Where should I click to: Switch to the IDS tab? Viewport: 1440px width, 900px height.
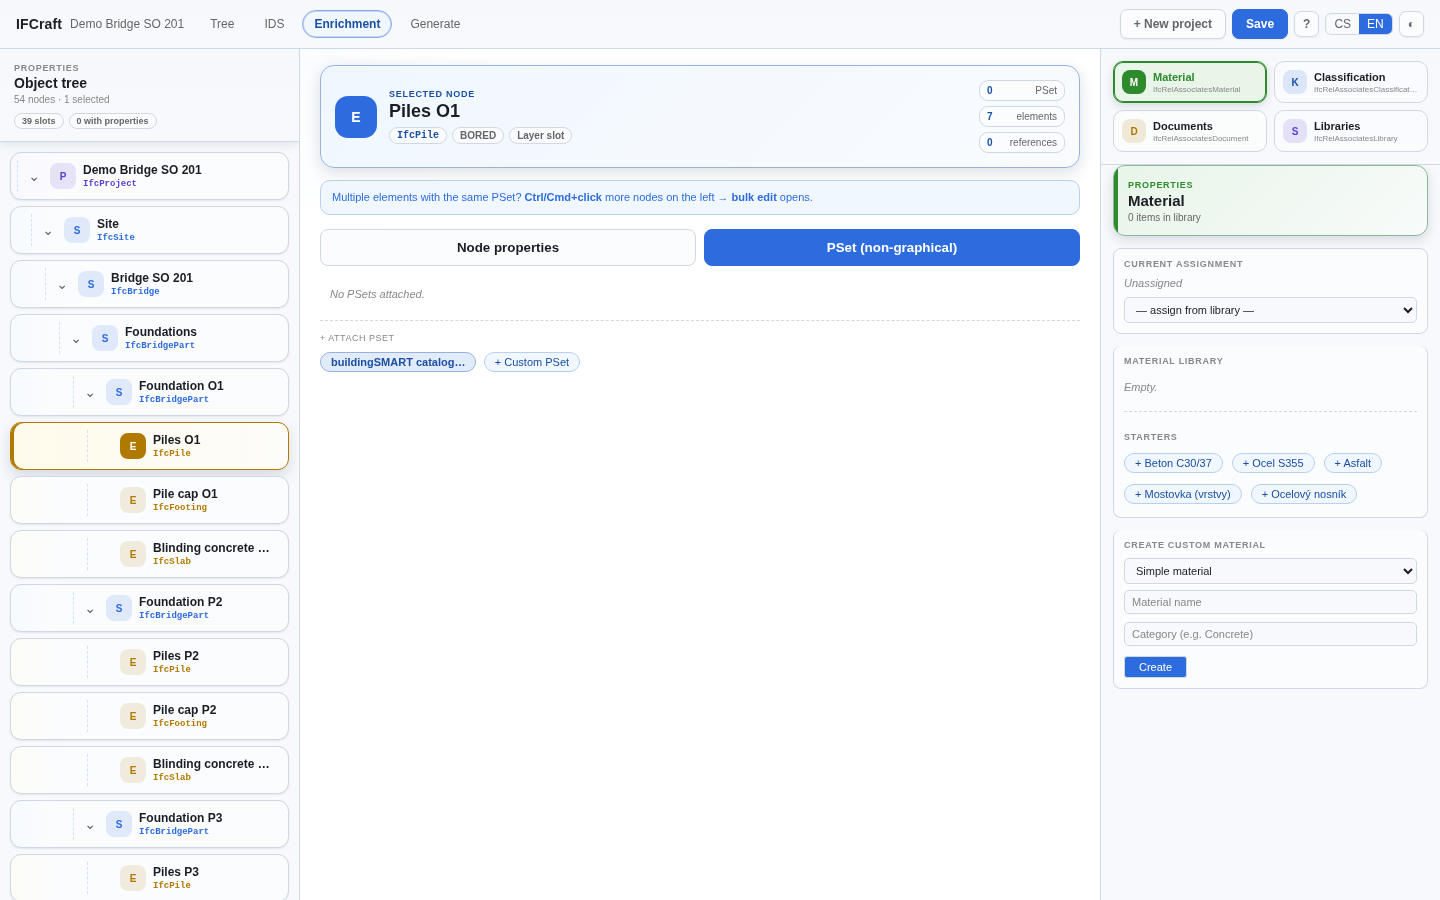(274, 24)
